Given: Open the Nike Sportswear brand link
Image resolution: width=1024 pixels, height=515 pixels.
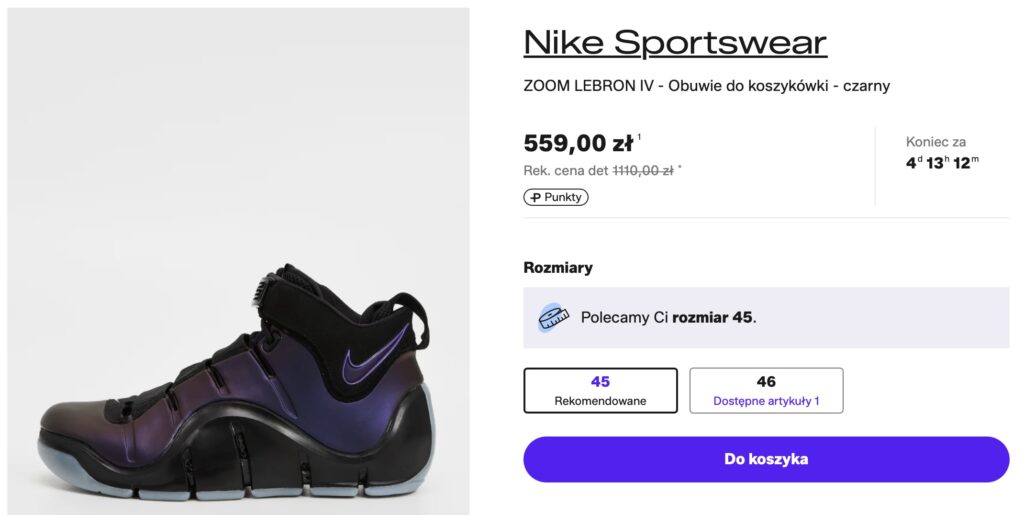Looking at the screenshot, I should [675, 42].
